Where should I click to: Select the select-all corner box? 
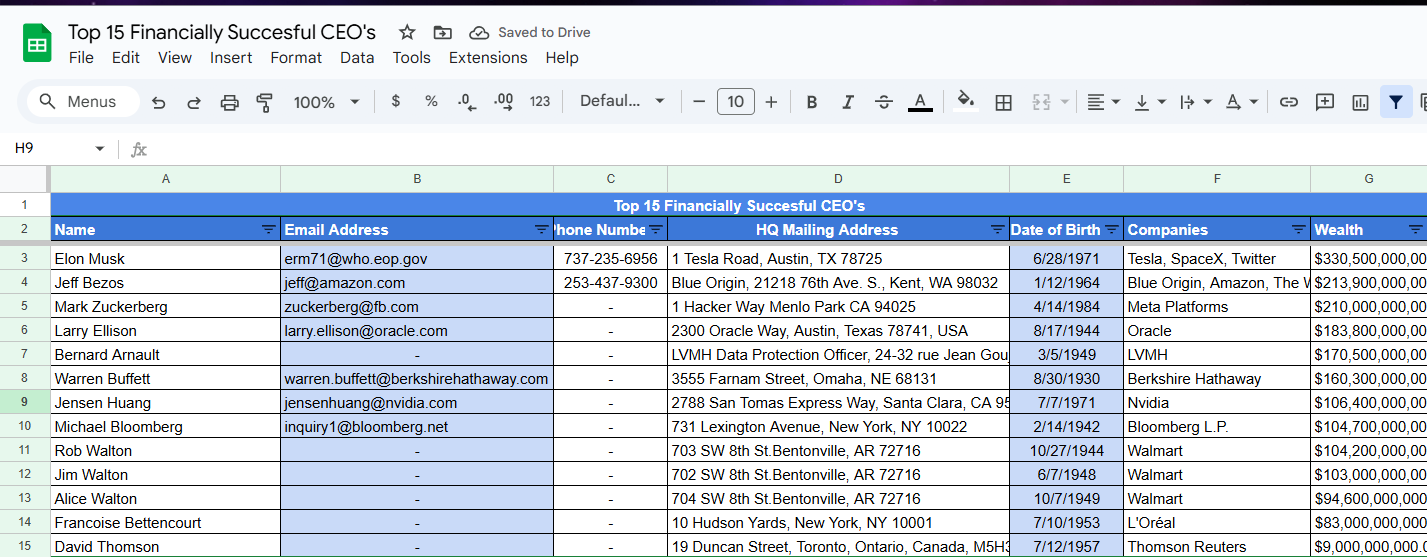[24, 179]
